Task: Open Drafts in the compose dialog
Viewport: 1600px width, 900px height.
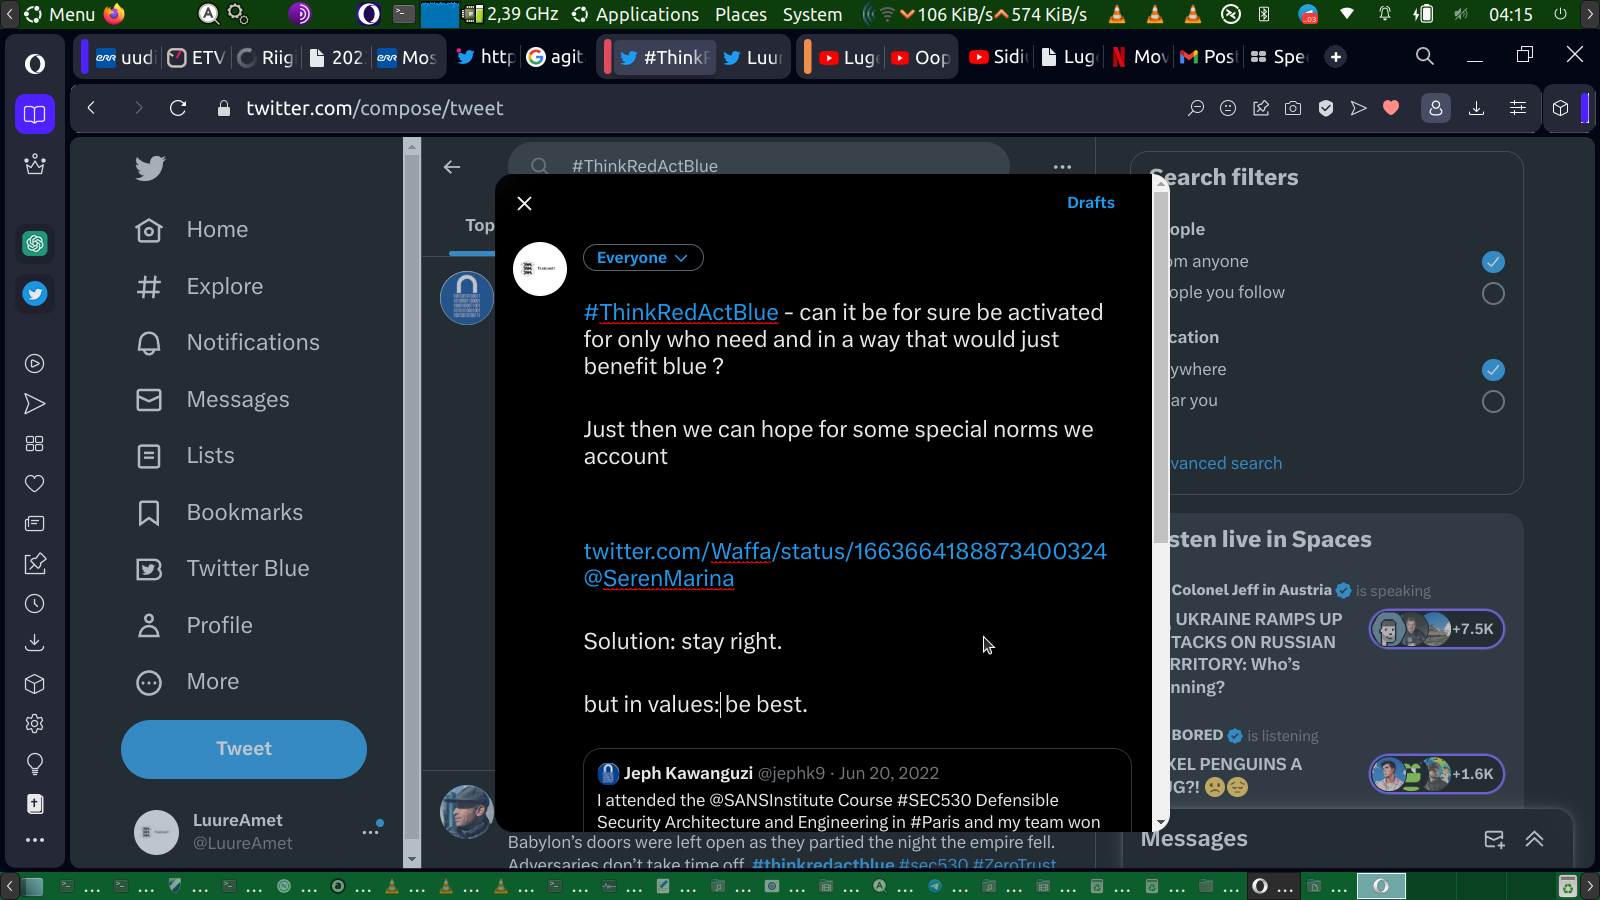Action: (1090, 203)
